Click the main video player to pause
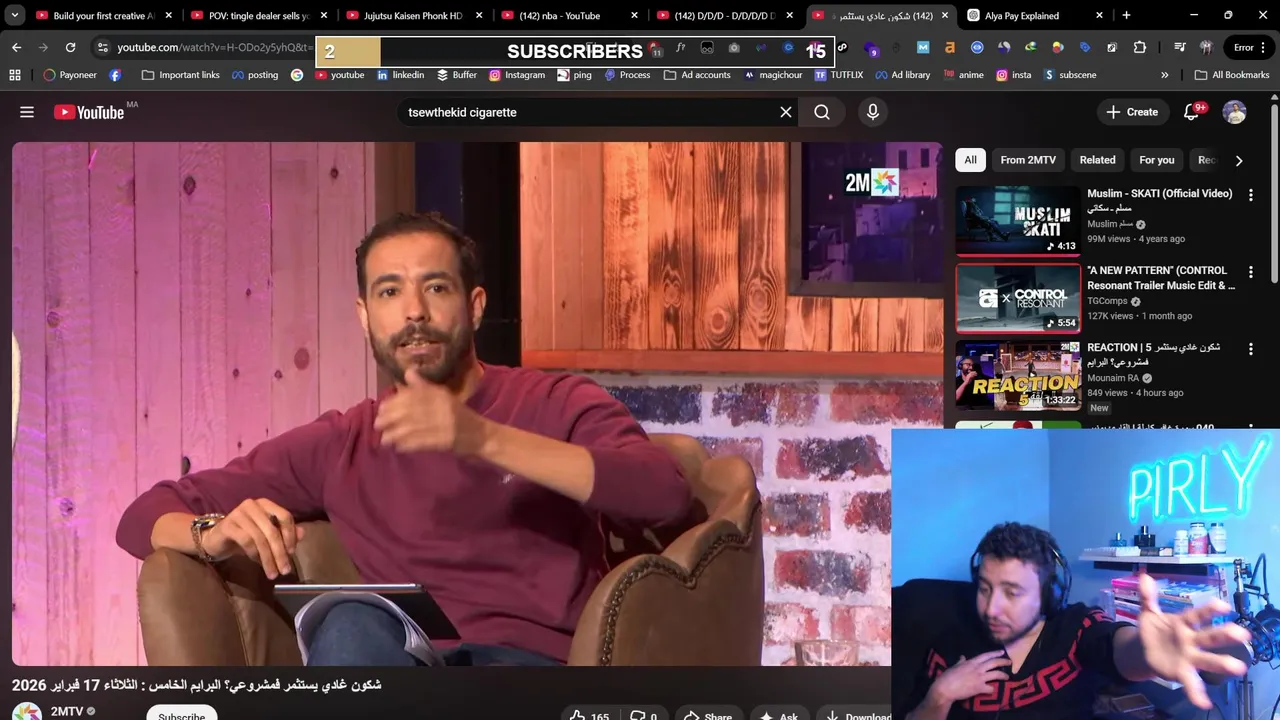This screenshot has width=1280, height=720. point(477,403)
